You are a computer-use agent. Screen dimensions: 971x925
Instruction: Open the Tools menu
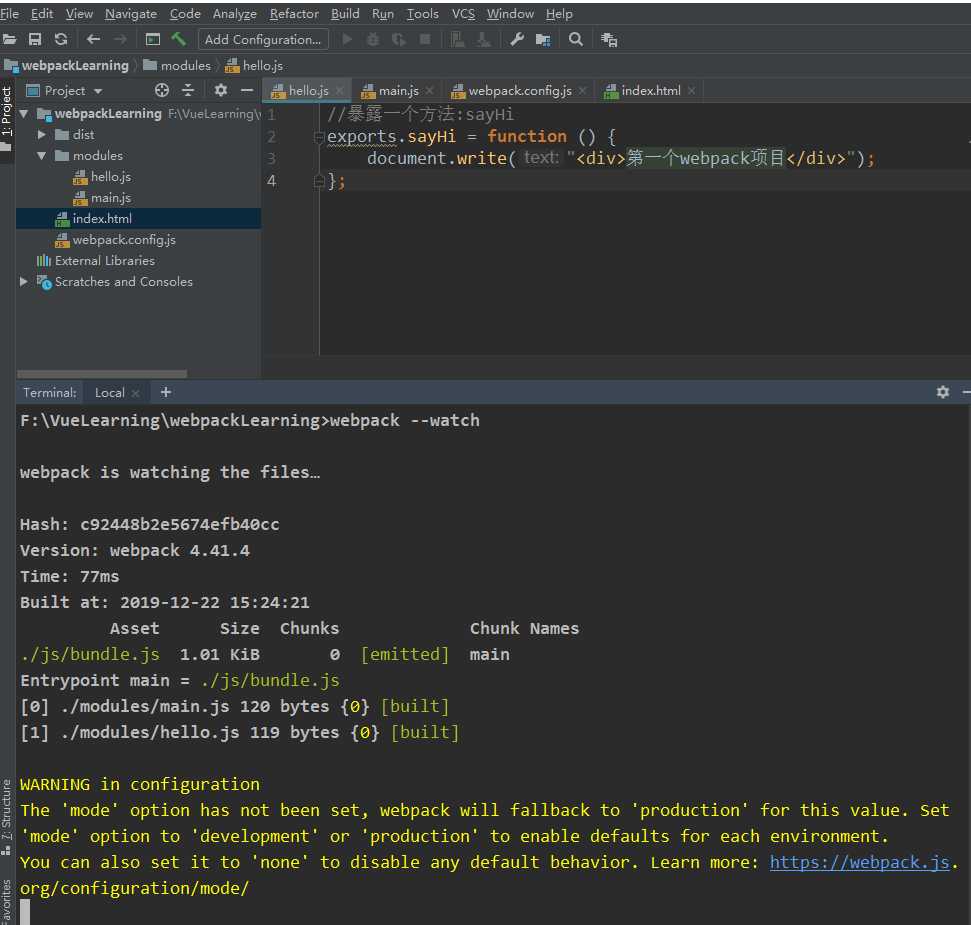point(422,14)
